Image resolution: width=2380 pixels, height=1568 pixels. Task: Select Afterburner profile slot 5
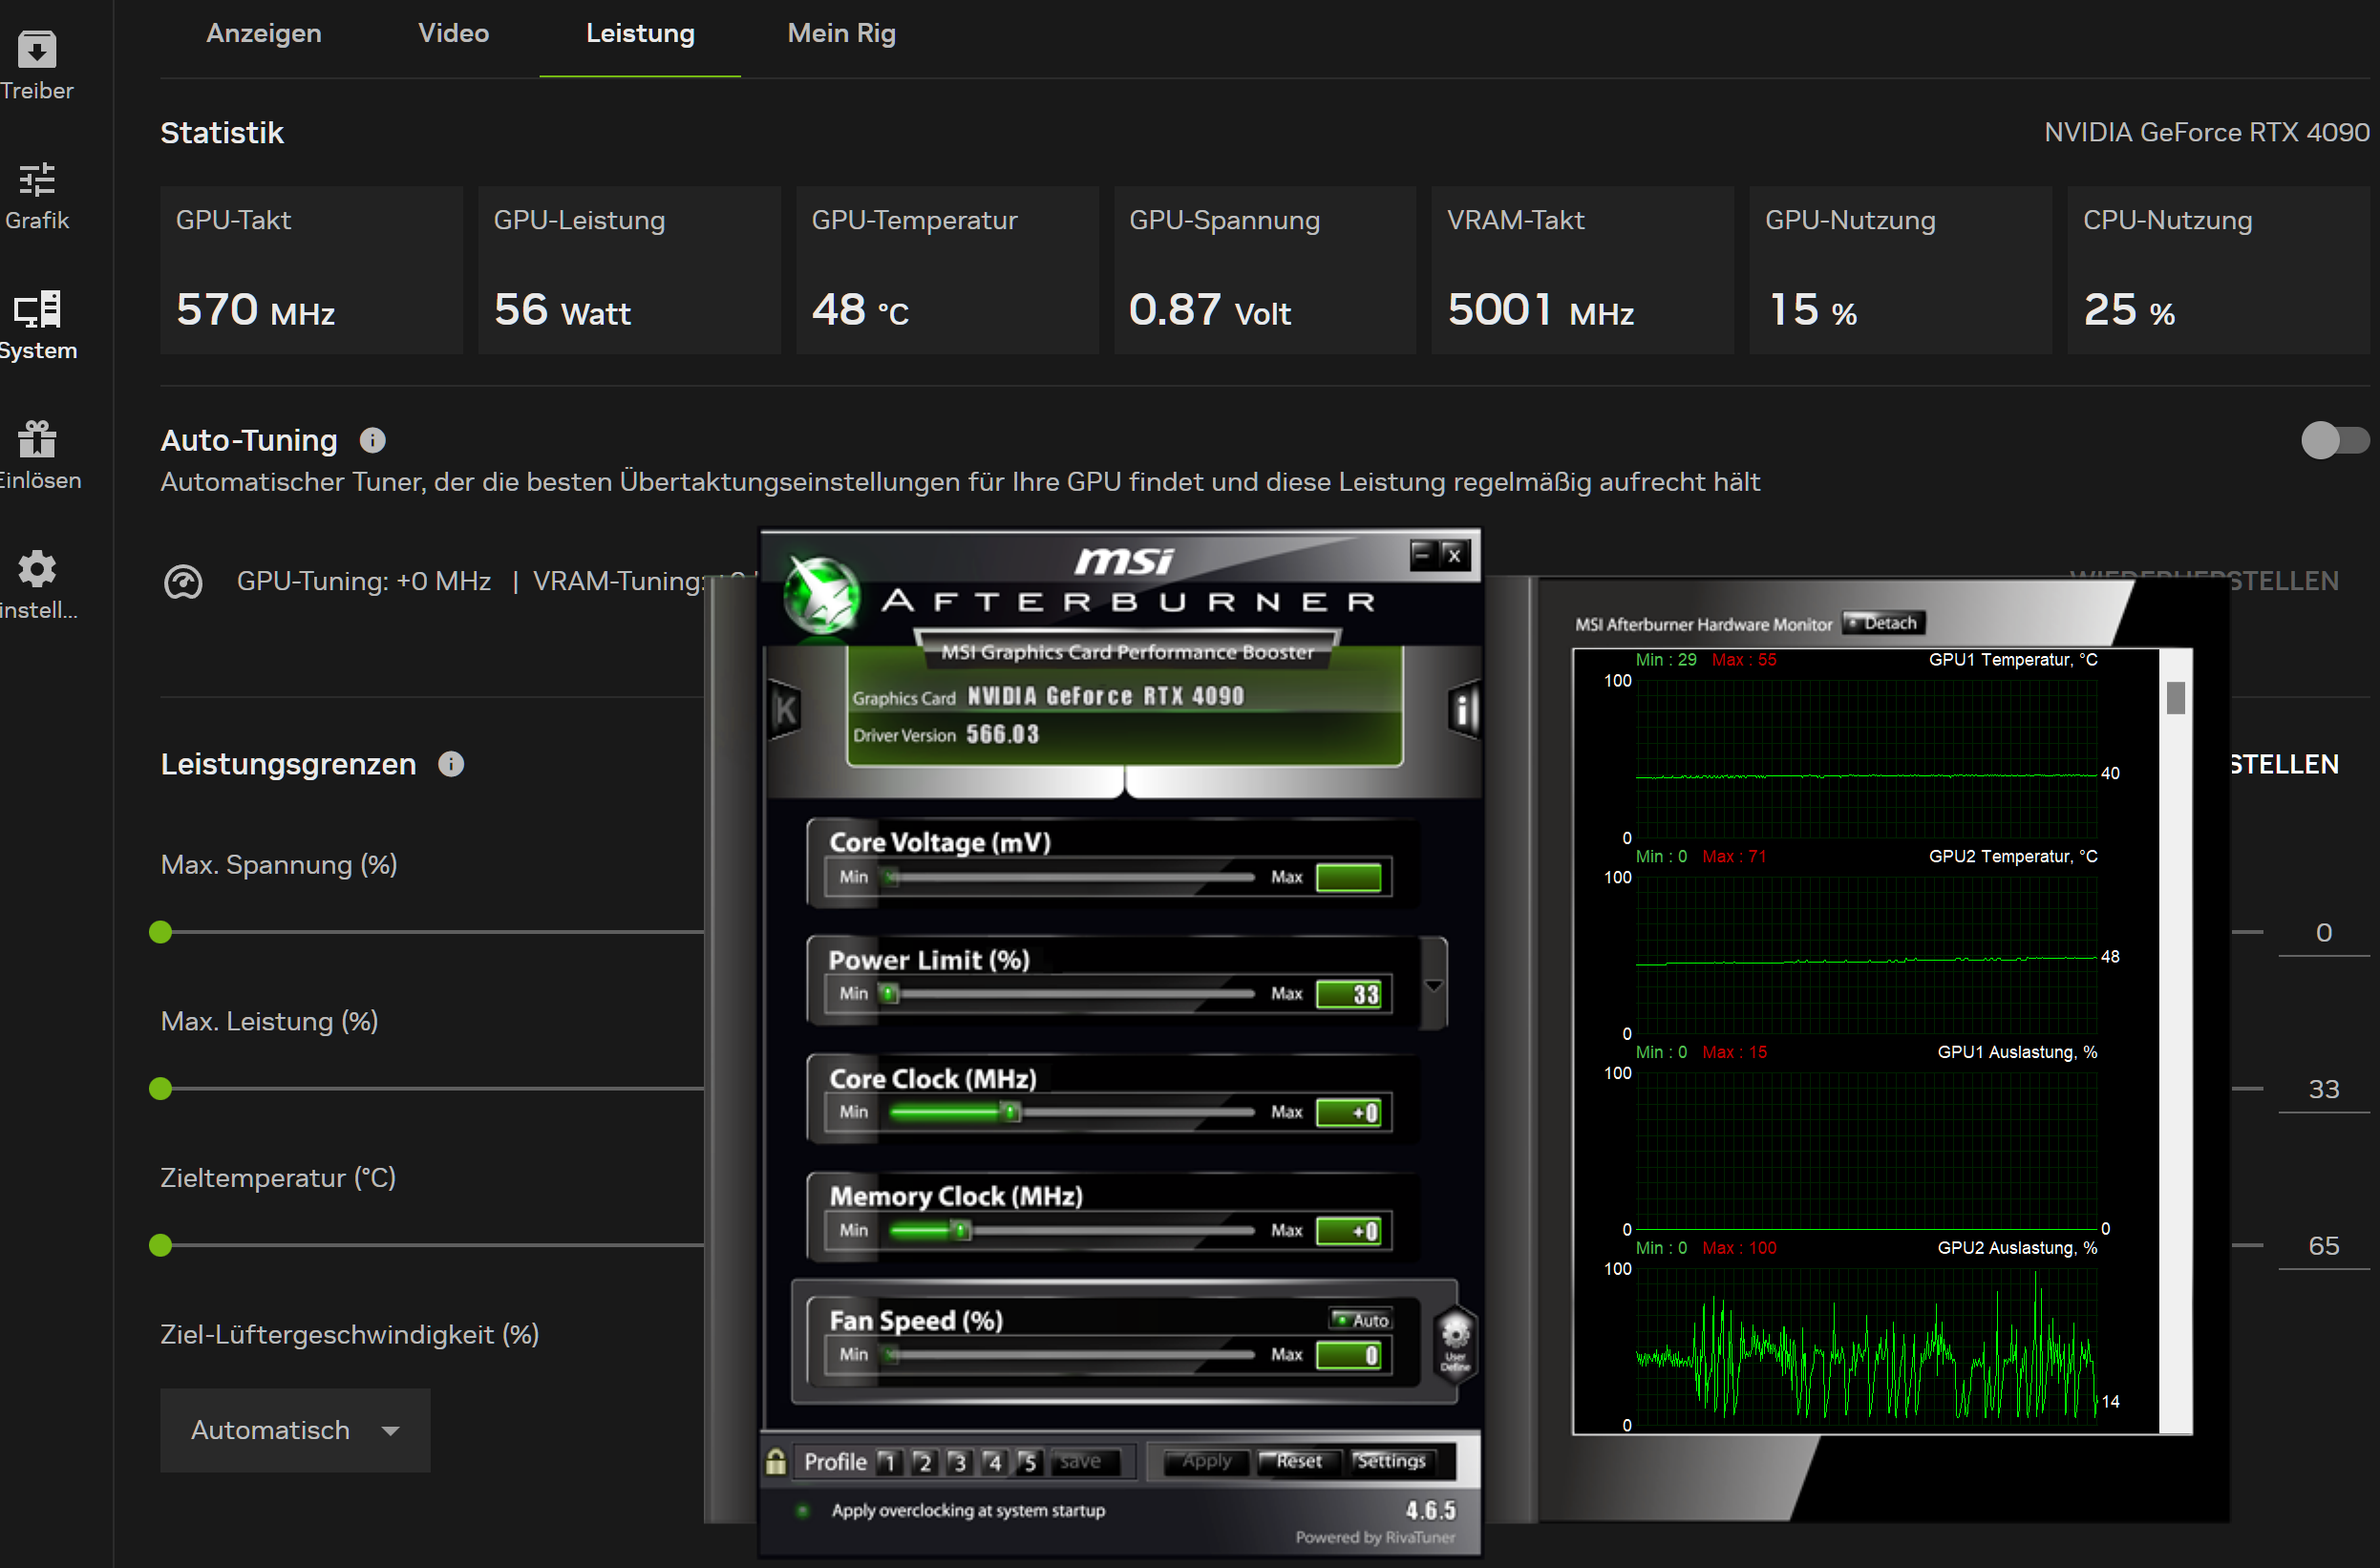(1028, 1462)
